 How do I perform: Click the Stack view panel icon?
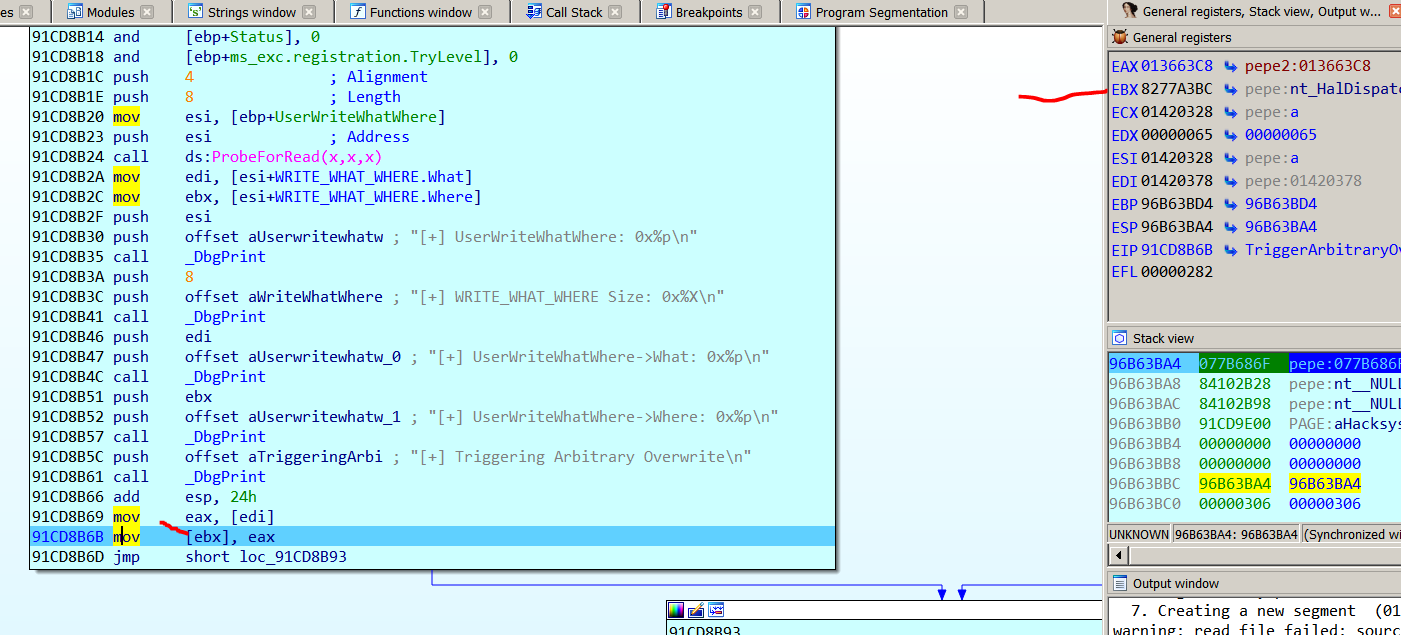pyautogui.click(x=1120, y=338)
